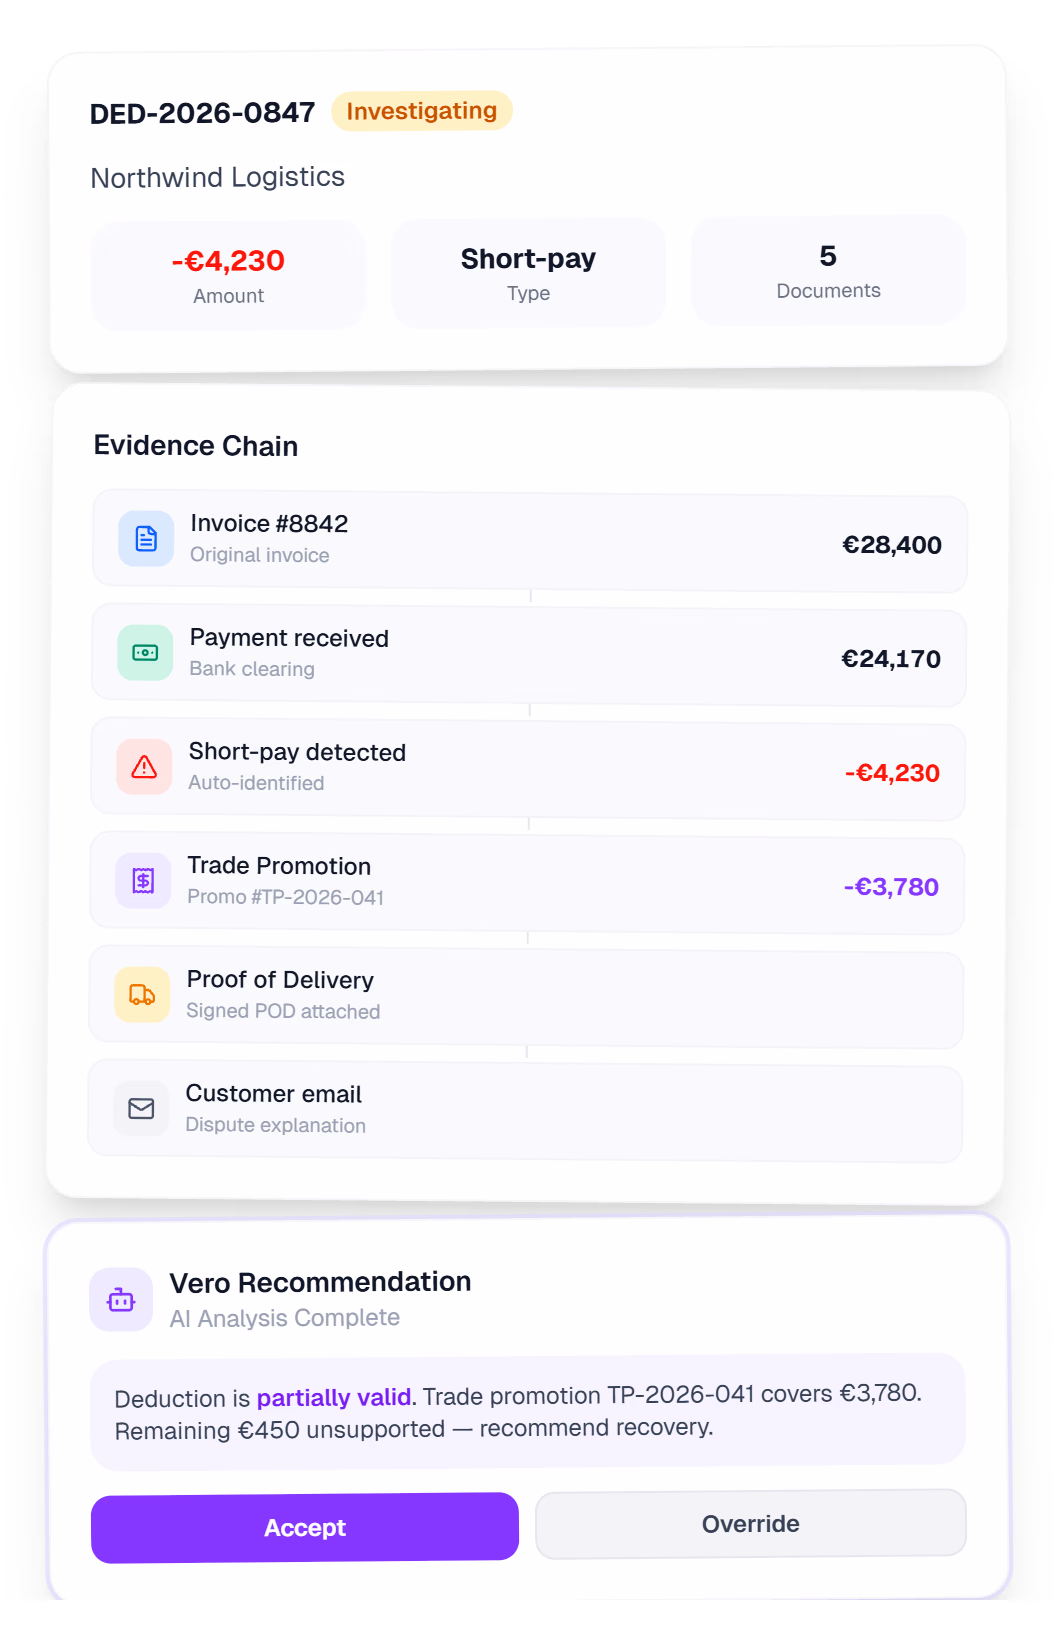Override the AI recommendation
Image resolution: width=1056 pixels, height=1650 pixels.
(x=750, y=1523)
